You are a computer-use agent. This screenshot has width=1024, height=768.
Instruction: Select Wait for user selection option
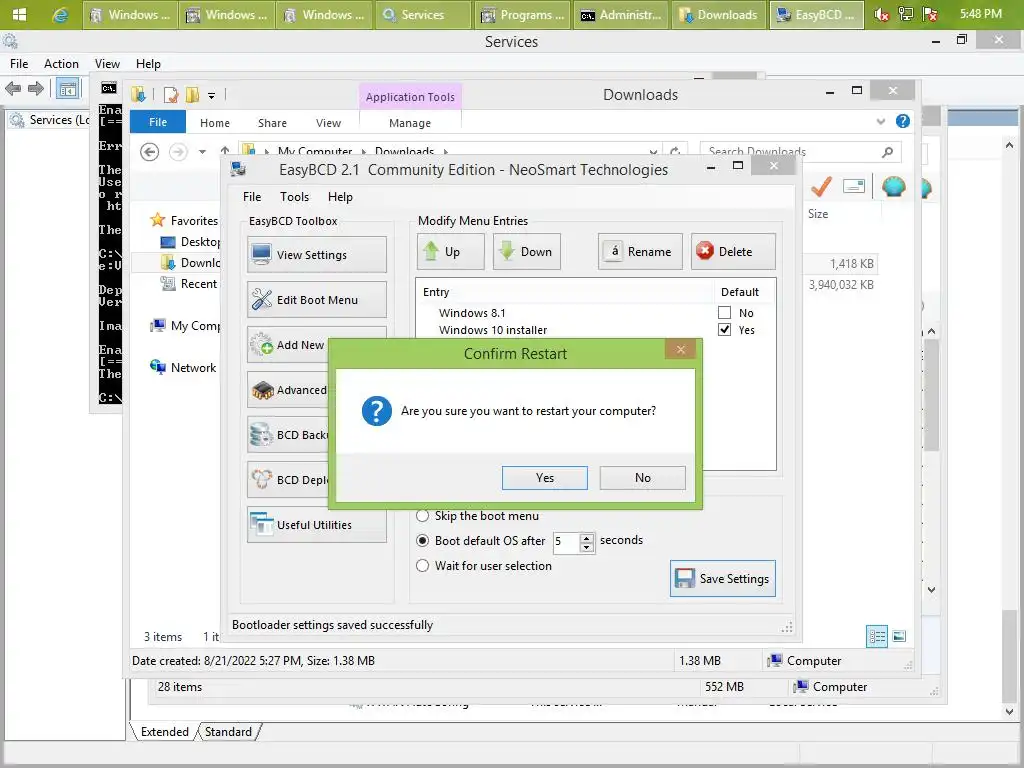423,566
